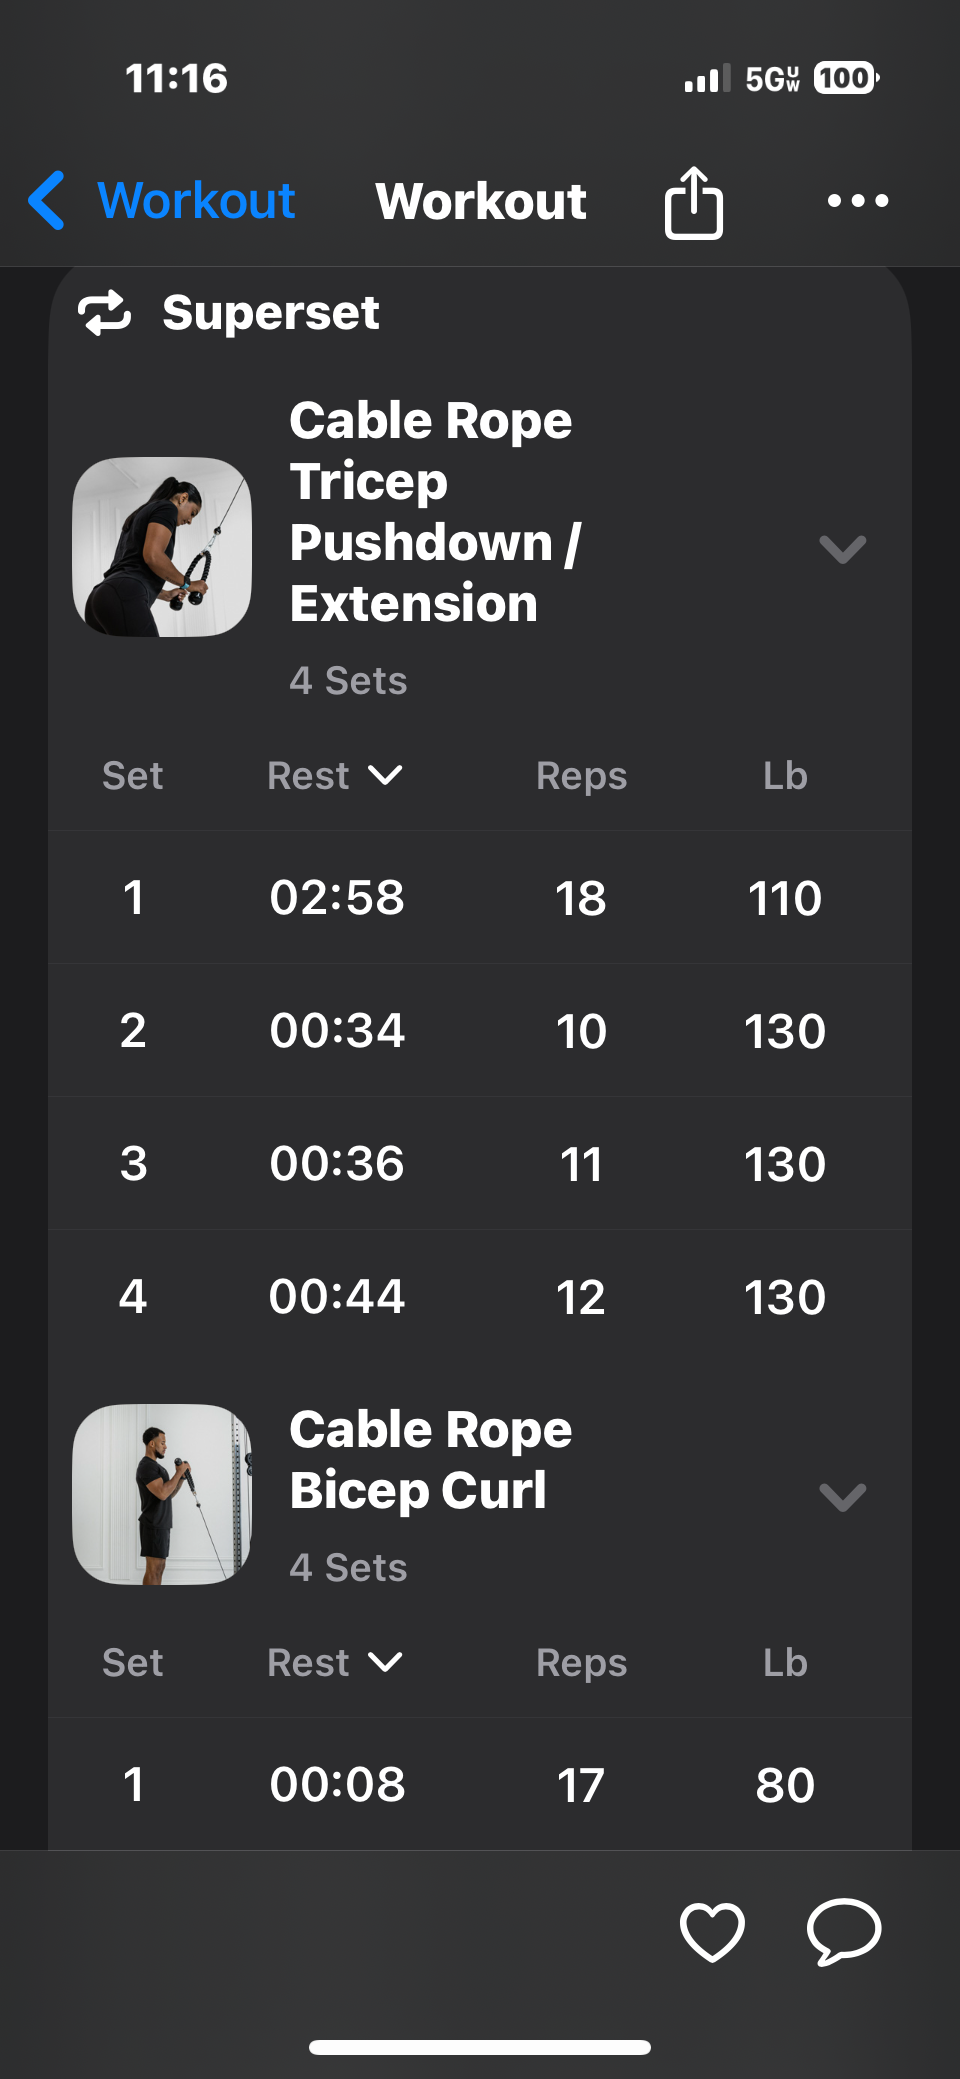Go back via blue Workout link
960x2079 pixels.
[x=196, y=201]
